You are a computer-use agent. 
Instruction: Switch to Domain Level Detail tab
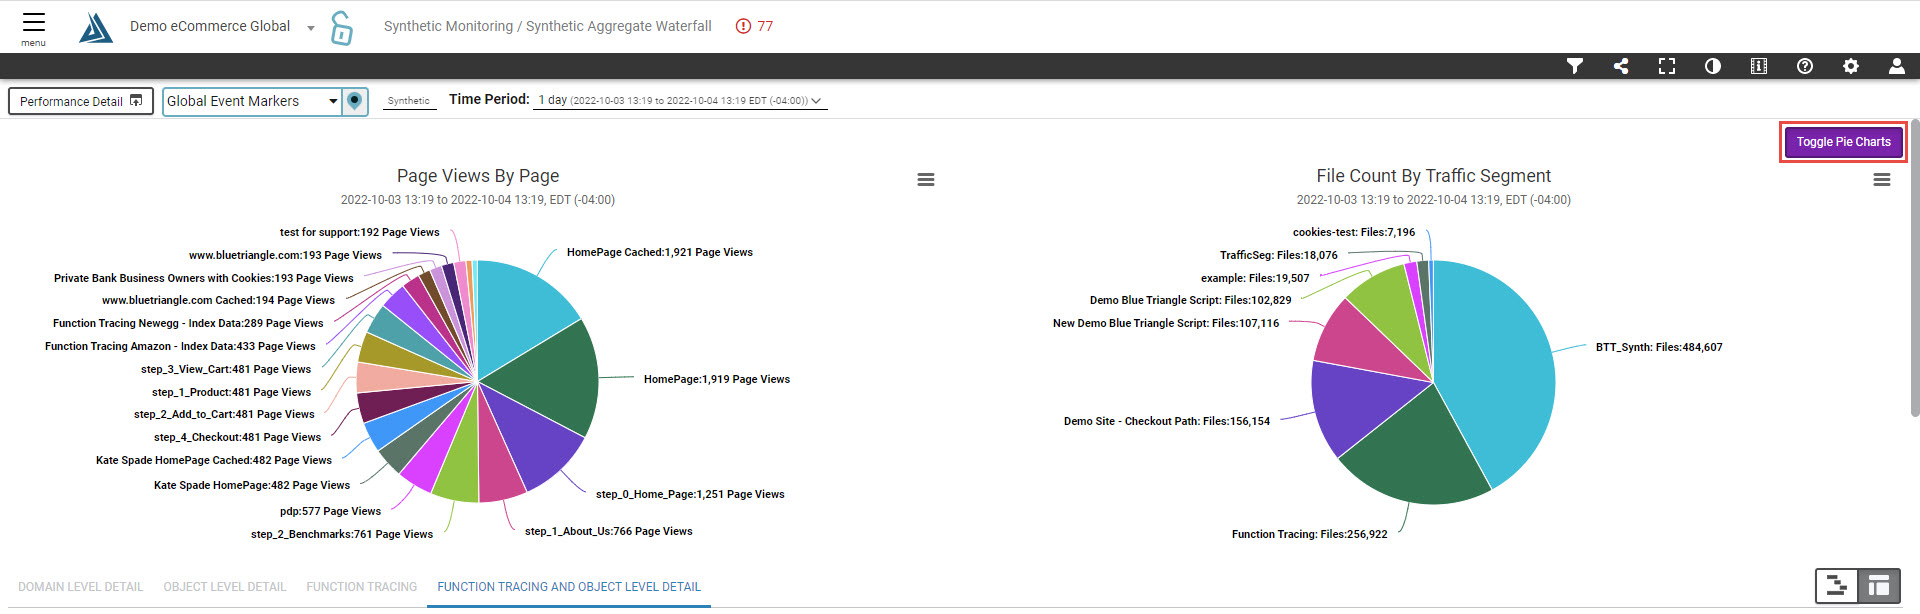click(80, 587)
